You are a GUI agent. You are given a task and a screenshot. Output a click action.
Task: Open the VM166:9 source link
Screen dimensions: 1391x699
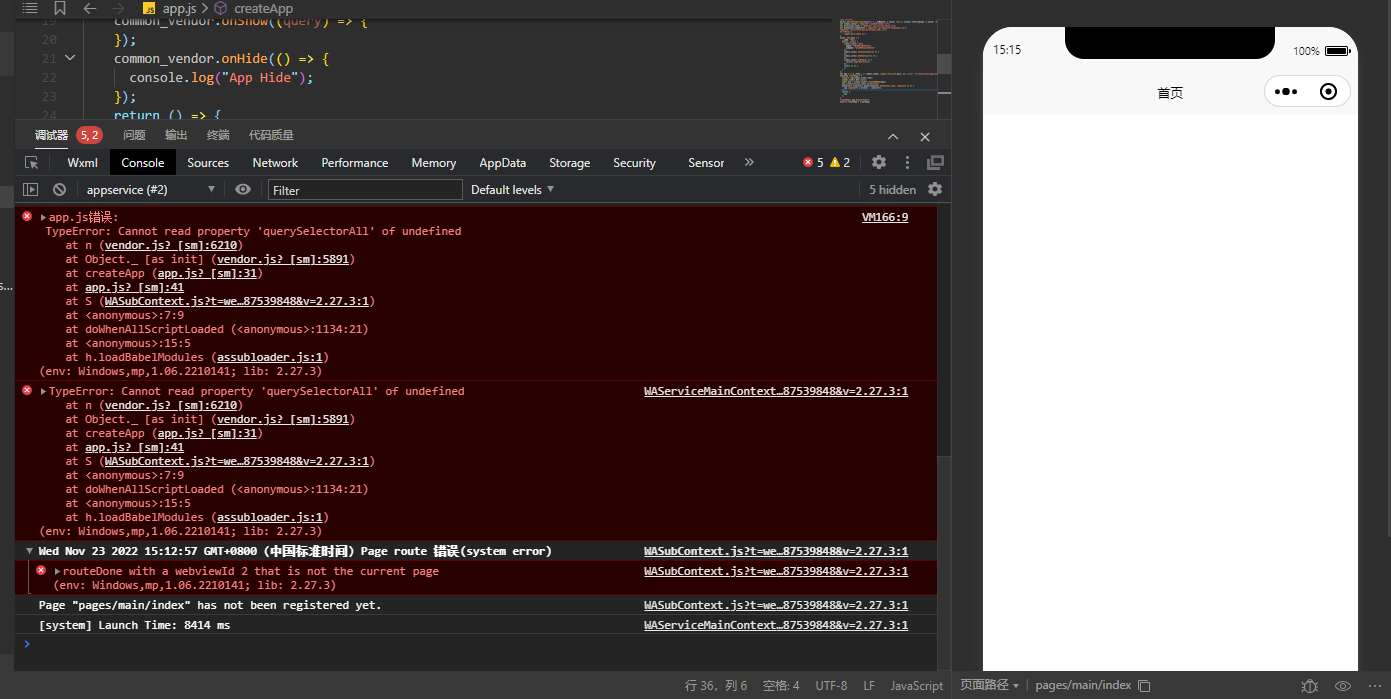(885, 217)
